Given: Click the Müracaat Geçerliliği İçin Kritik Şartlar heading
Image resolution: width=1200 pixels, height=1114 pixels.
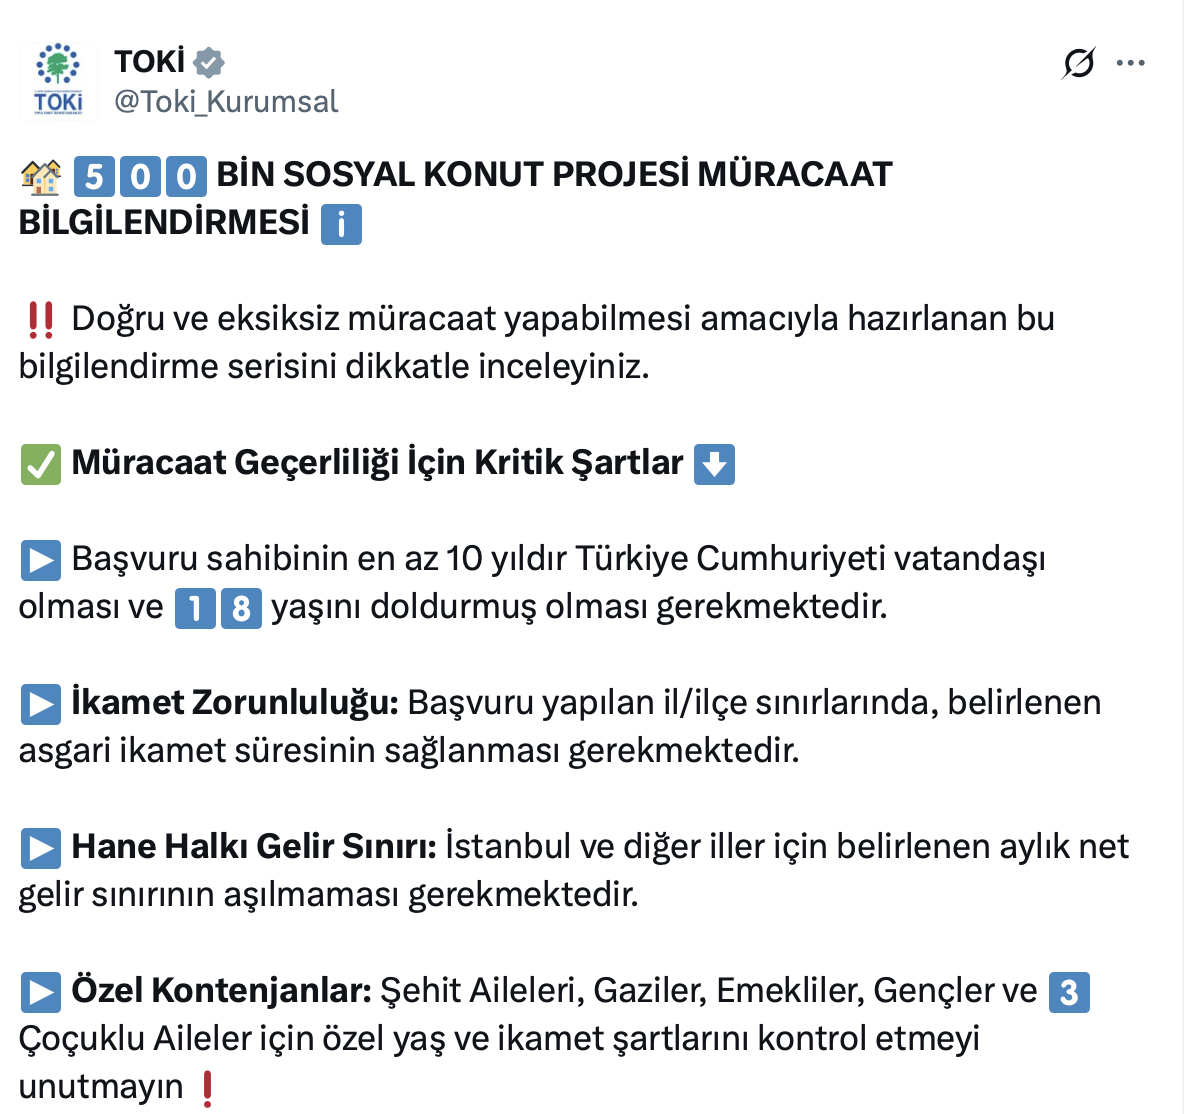Looking at the screenshot, I should tap(377, 463).
